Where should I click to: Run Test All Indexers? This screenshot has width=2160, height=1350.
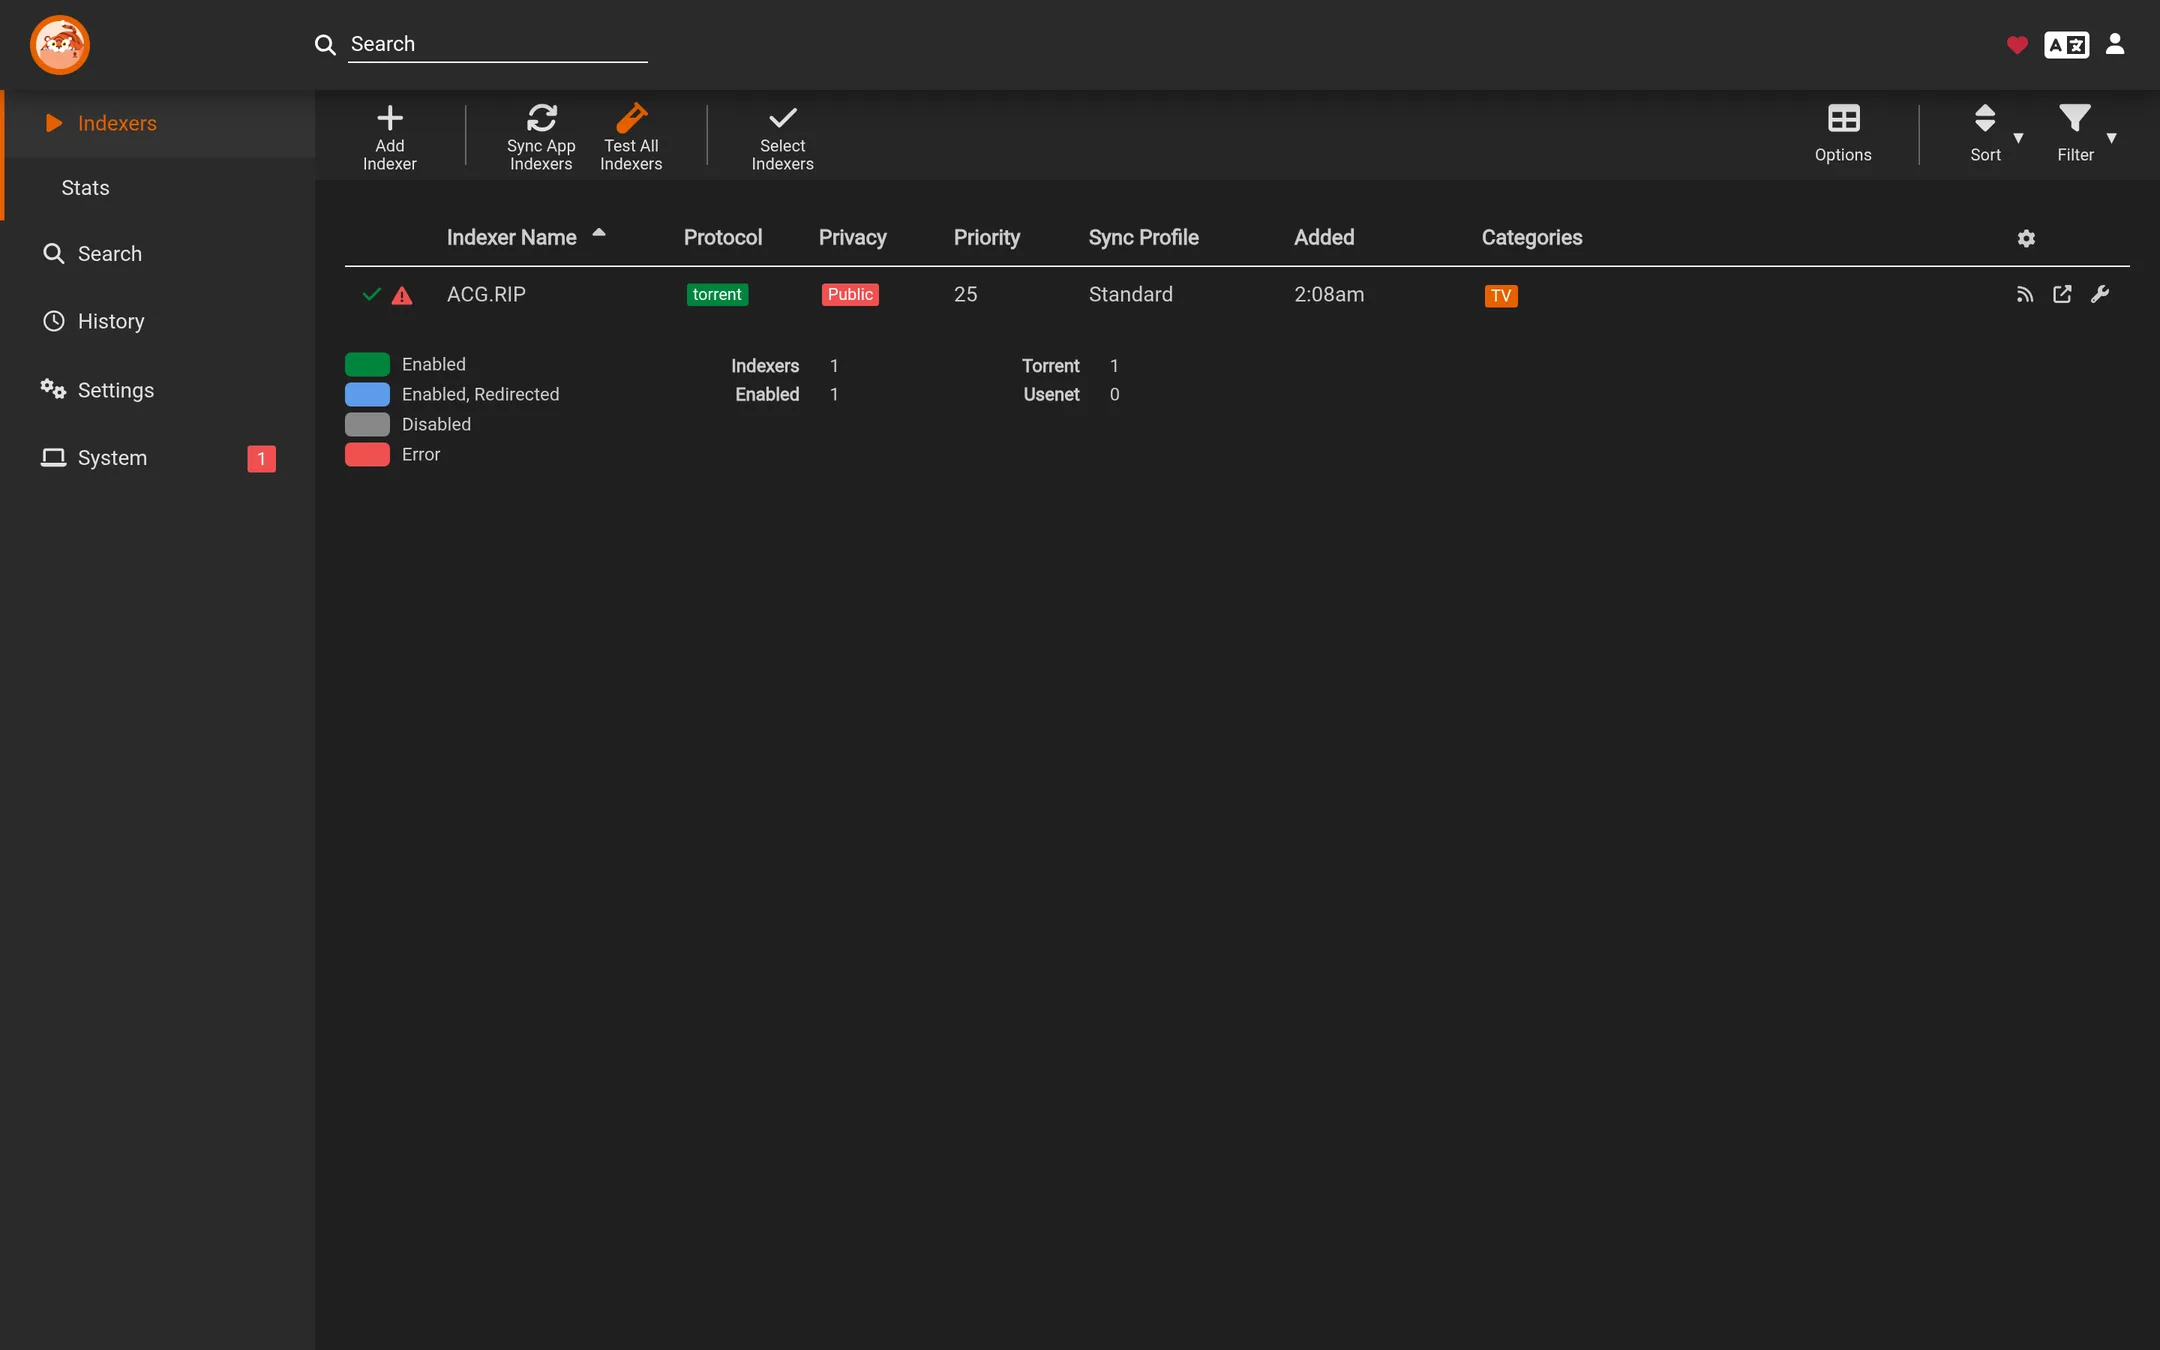point(631,138)
